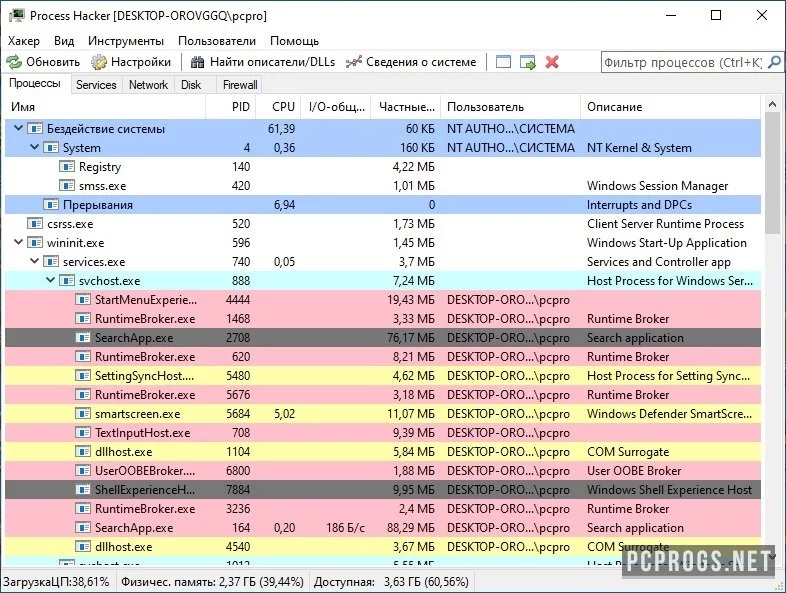Collapse the services.exe tree node
This screenshot has height=593, width=786.
pyautogui.click(x=35, y=261)
